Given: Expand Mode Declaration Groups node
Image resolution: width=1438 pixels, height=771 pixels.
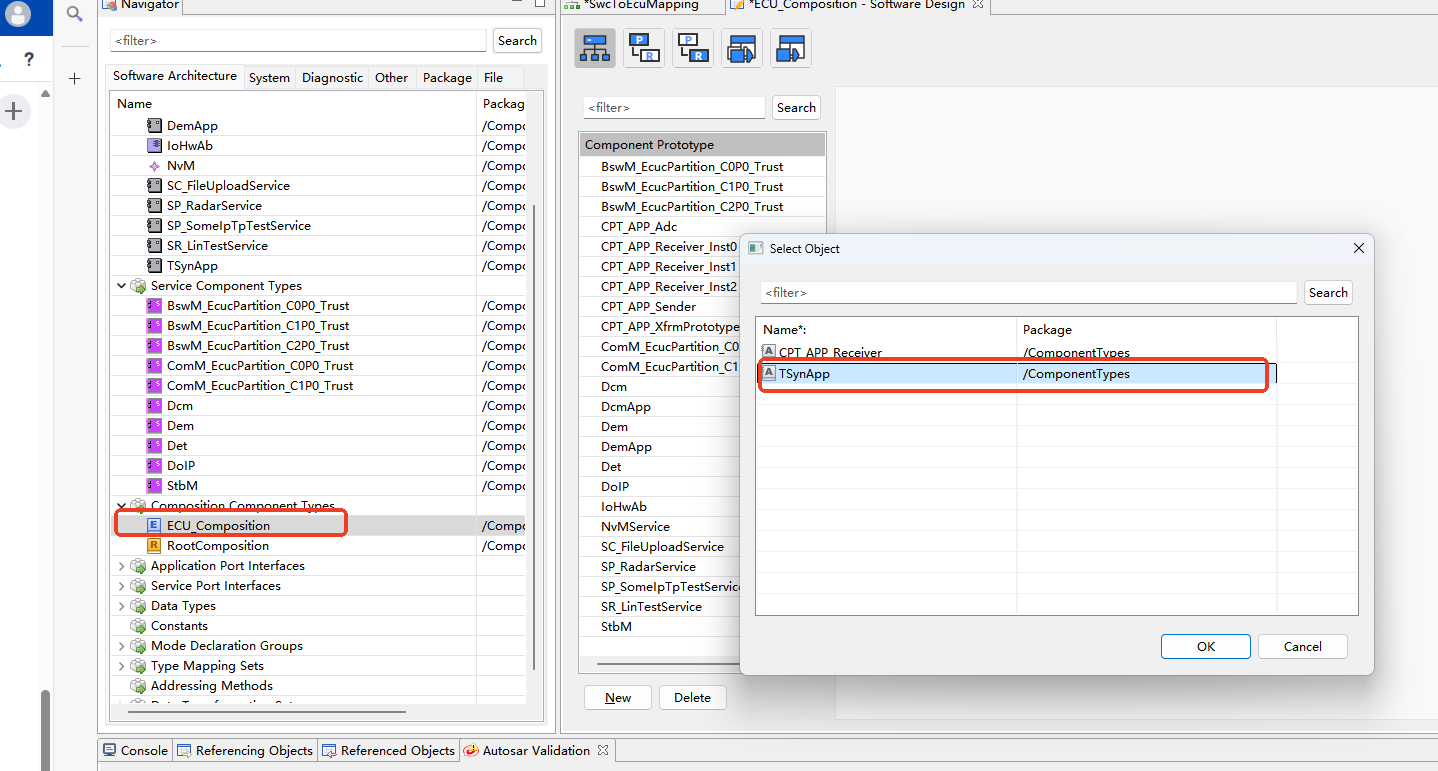Looking at the screenshot, I should tap(122, 646).
